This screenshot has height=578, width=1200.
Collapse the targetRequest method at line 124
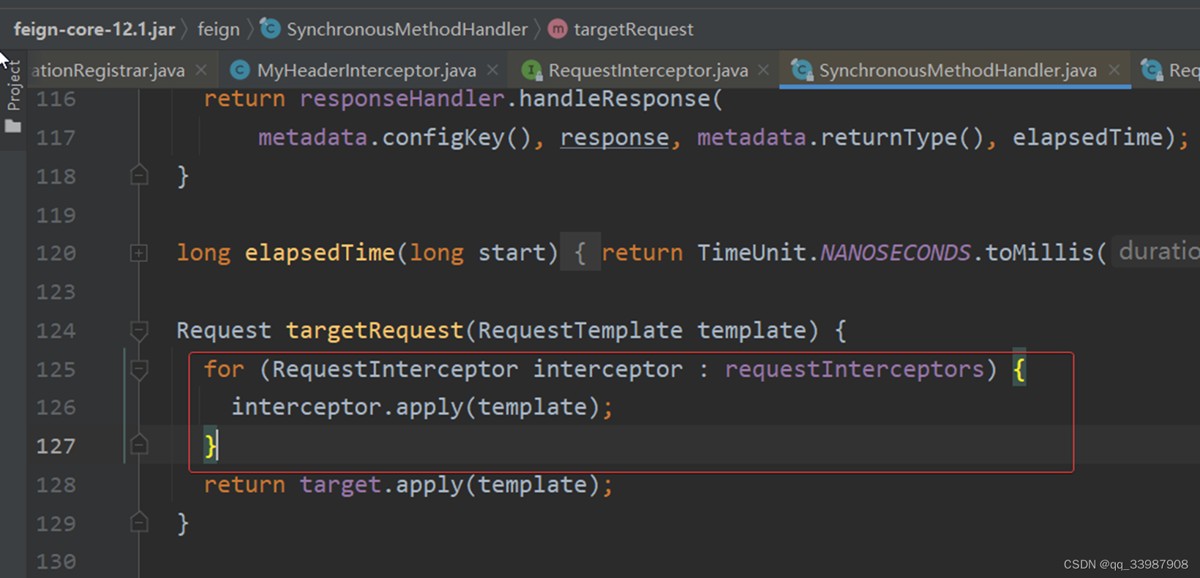pyautogui.click(x=139, y=331)
